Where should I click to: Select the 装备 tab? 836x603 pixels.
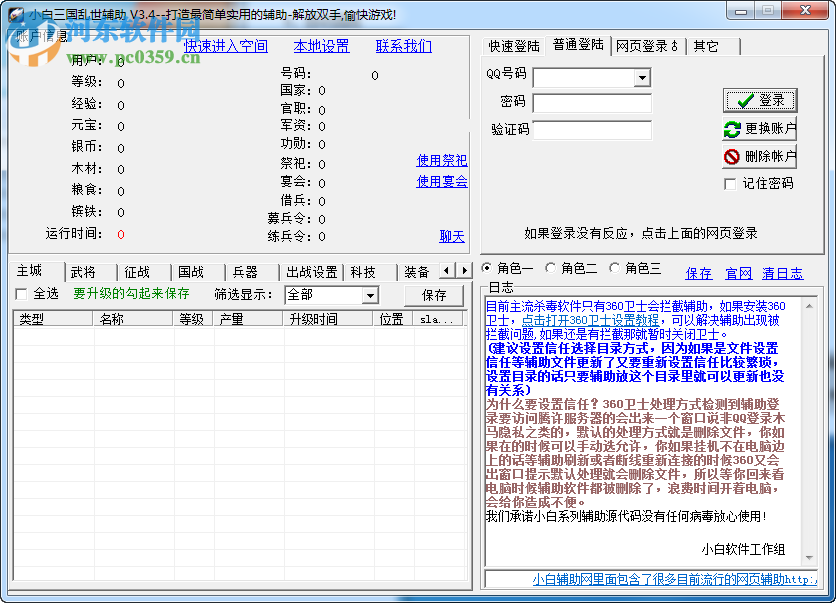tap(419, 272)
